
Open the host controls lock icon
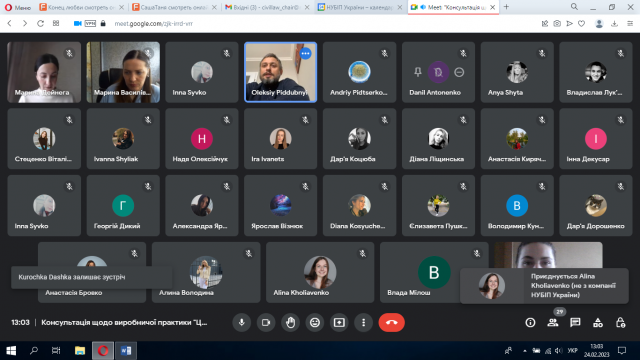pos(620,323)
